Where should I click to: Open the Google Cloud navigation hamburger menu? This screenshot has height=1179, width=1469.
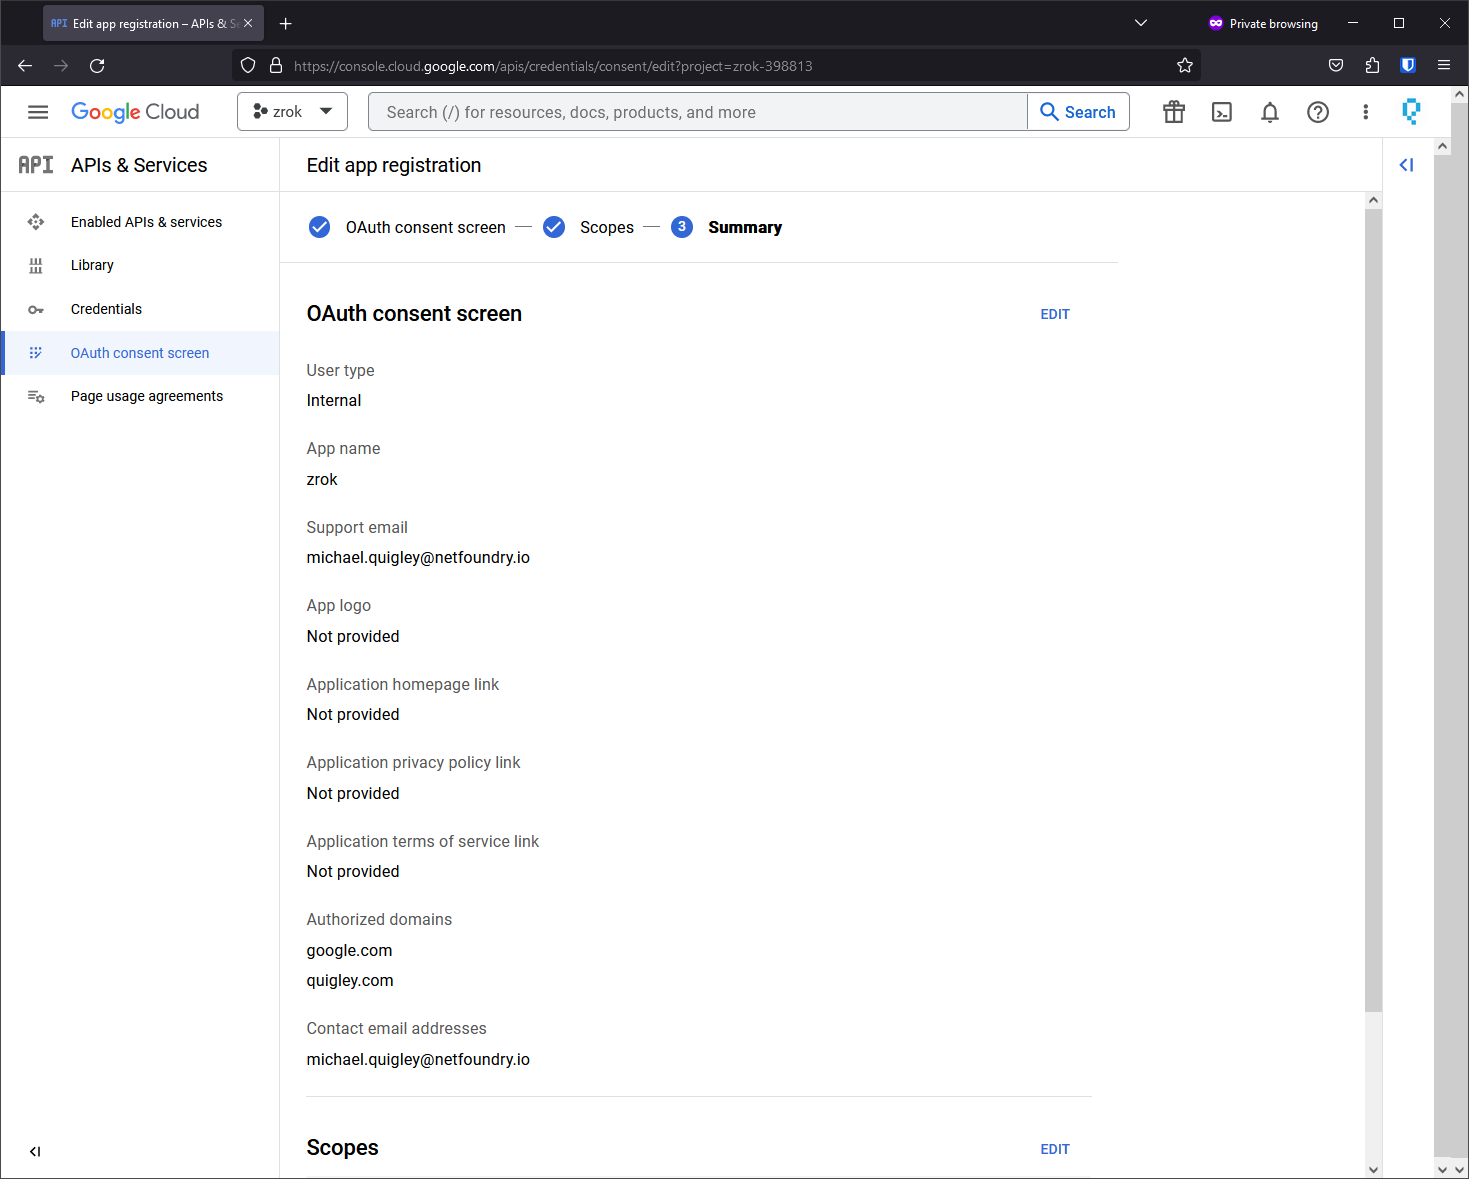(x=38, y=112)
